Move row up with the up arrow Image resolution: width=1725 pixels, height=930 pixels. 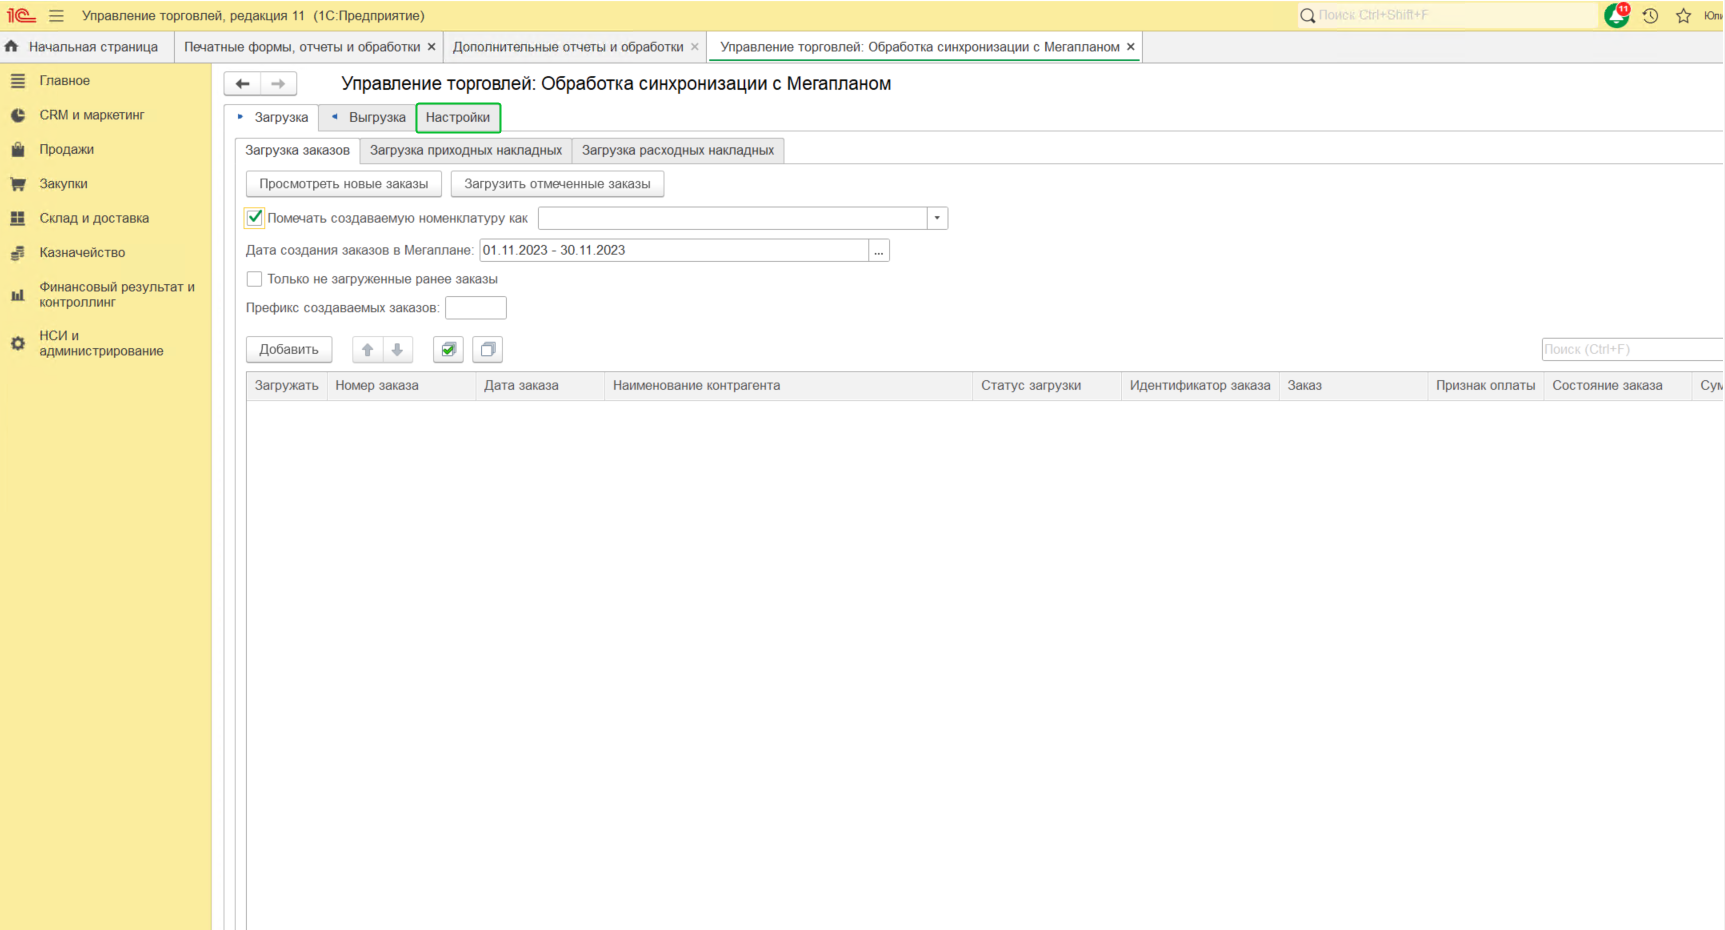[367, 350]
